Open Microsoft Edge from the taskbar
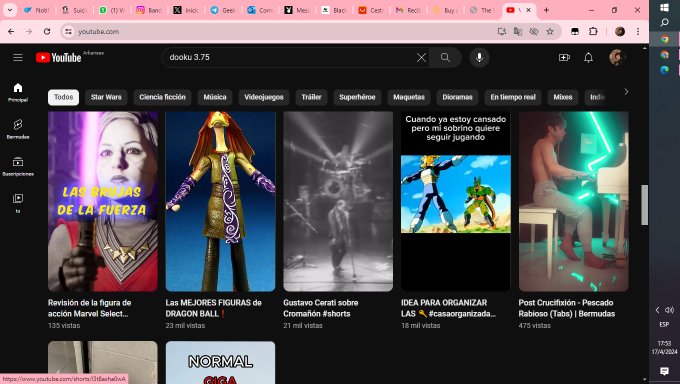680x384 pixels. (x=664, y=70)
